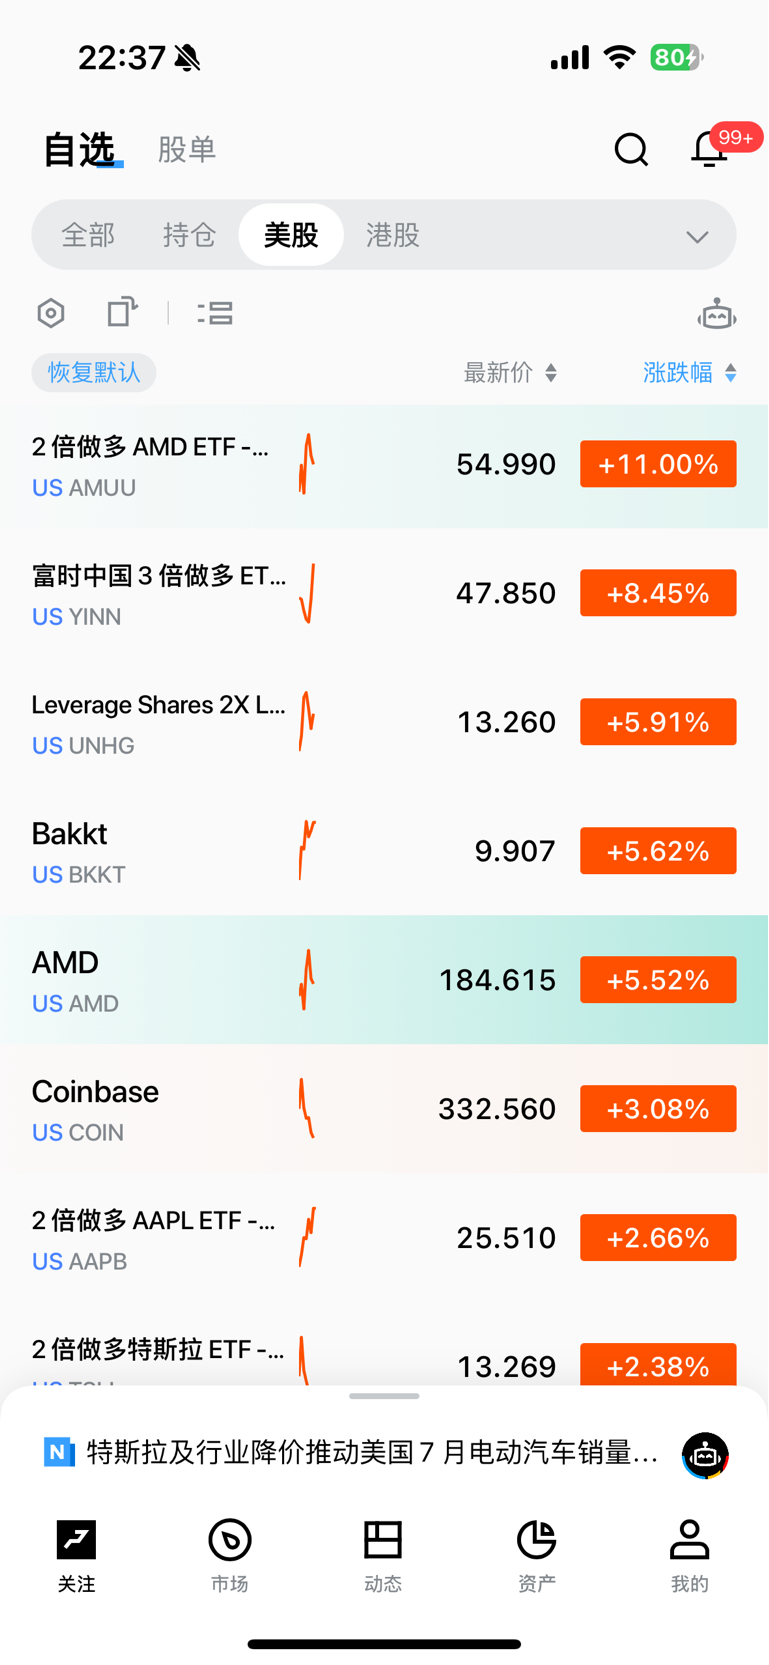Viewport: 769px width, 1665px height.
Task: Switch list layout view icon
Action: [215, 313]
